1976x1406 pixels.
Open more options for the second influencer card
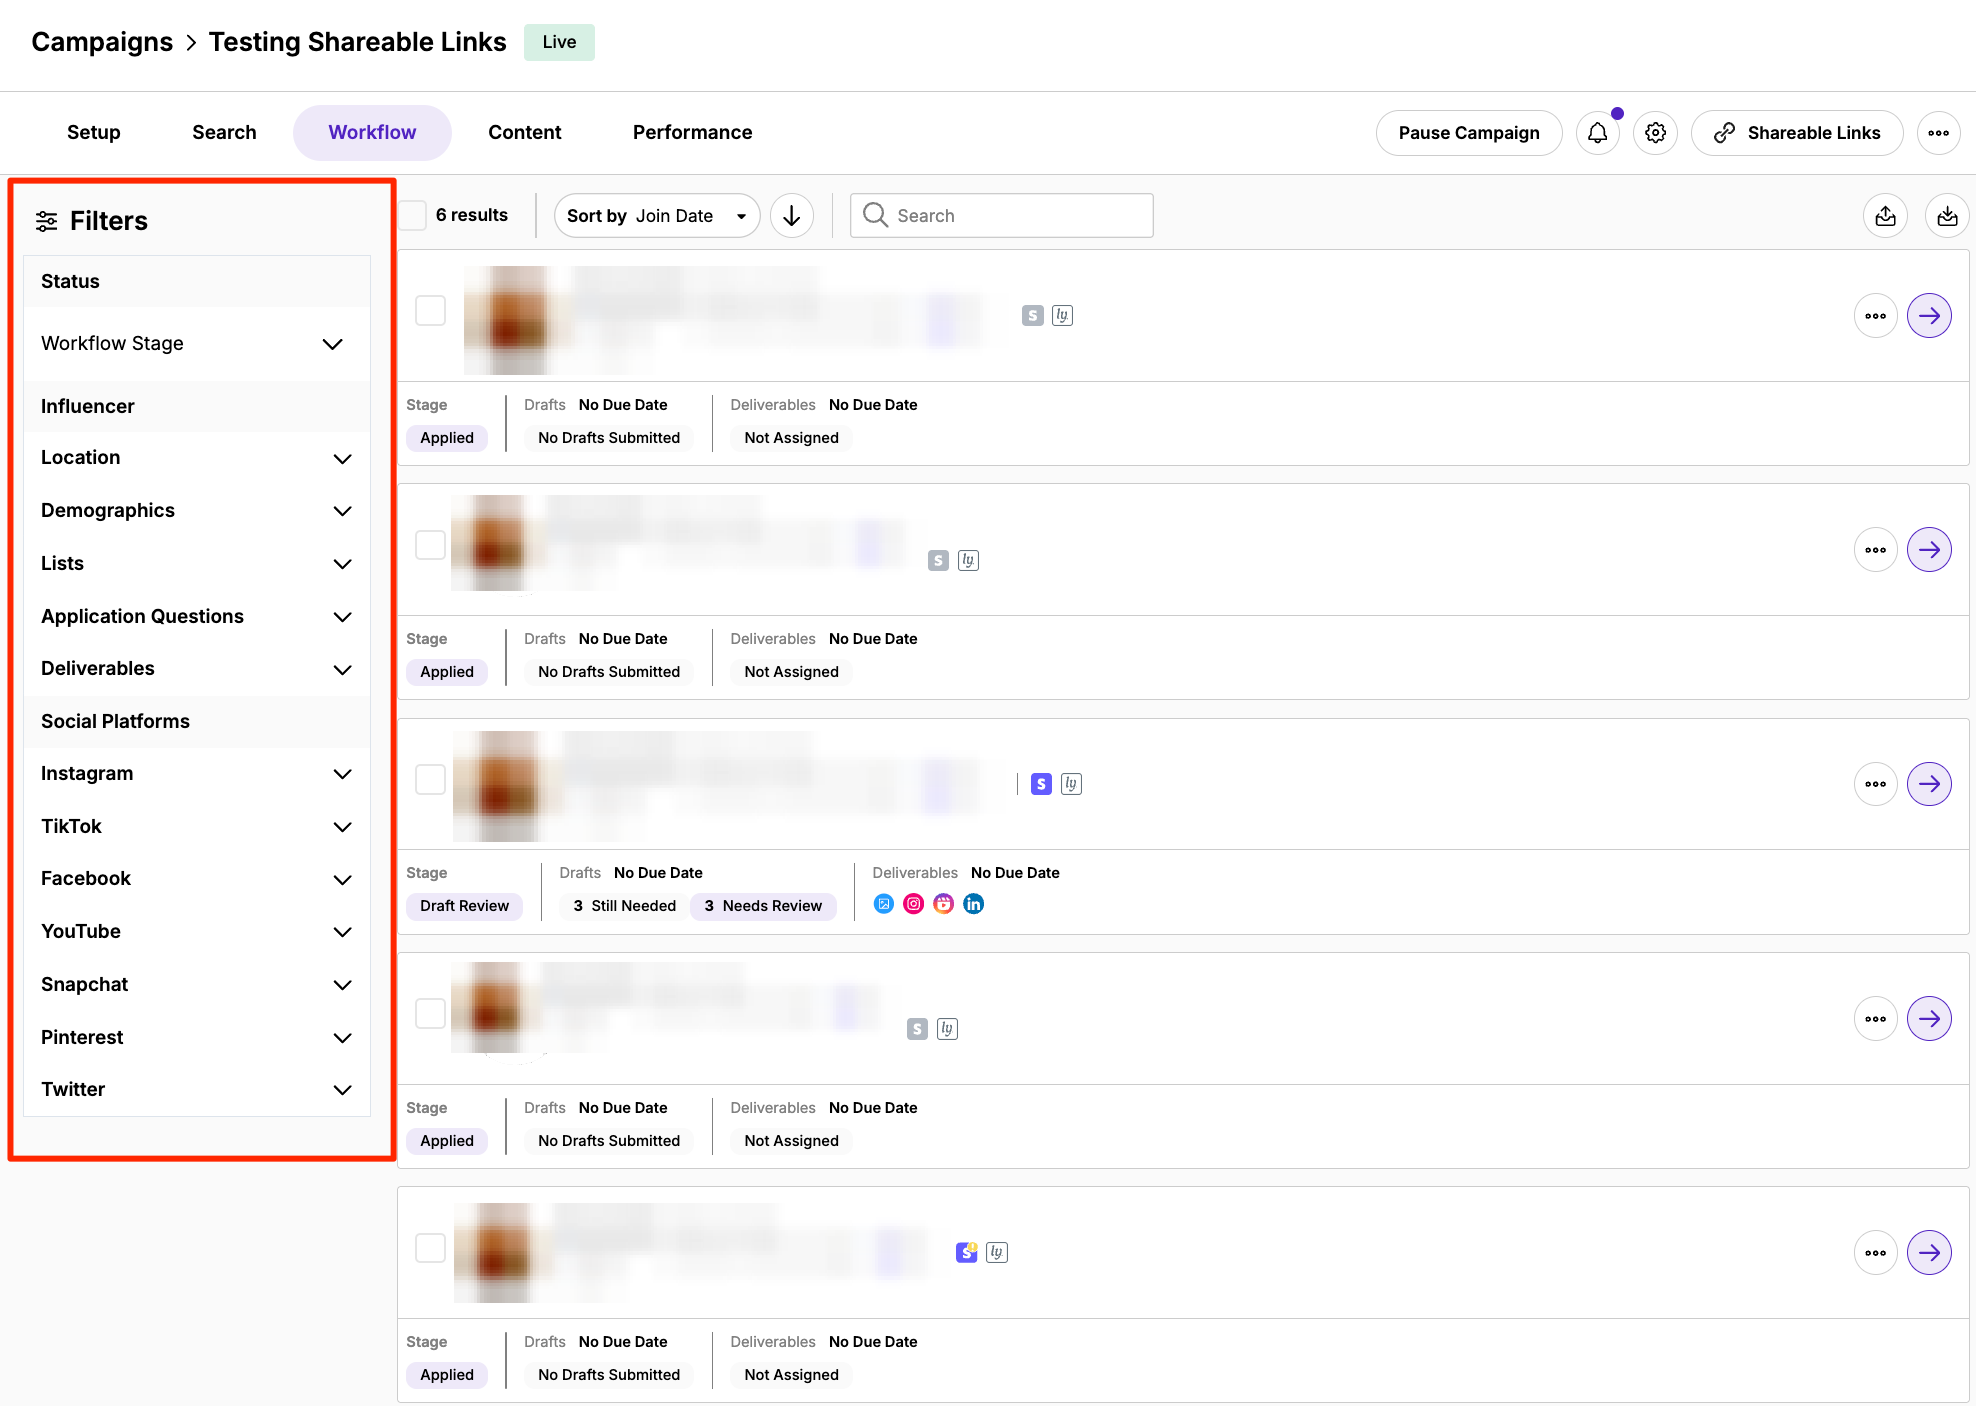click(x=1875, y=550)
